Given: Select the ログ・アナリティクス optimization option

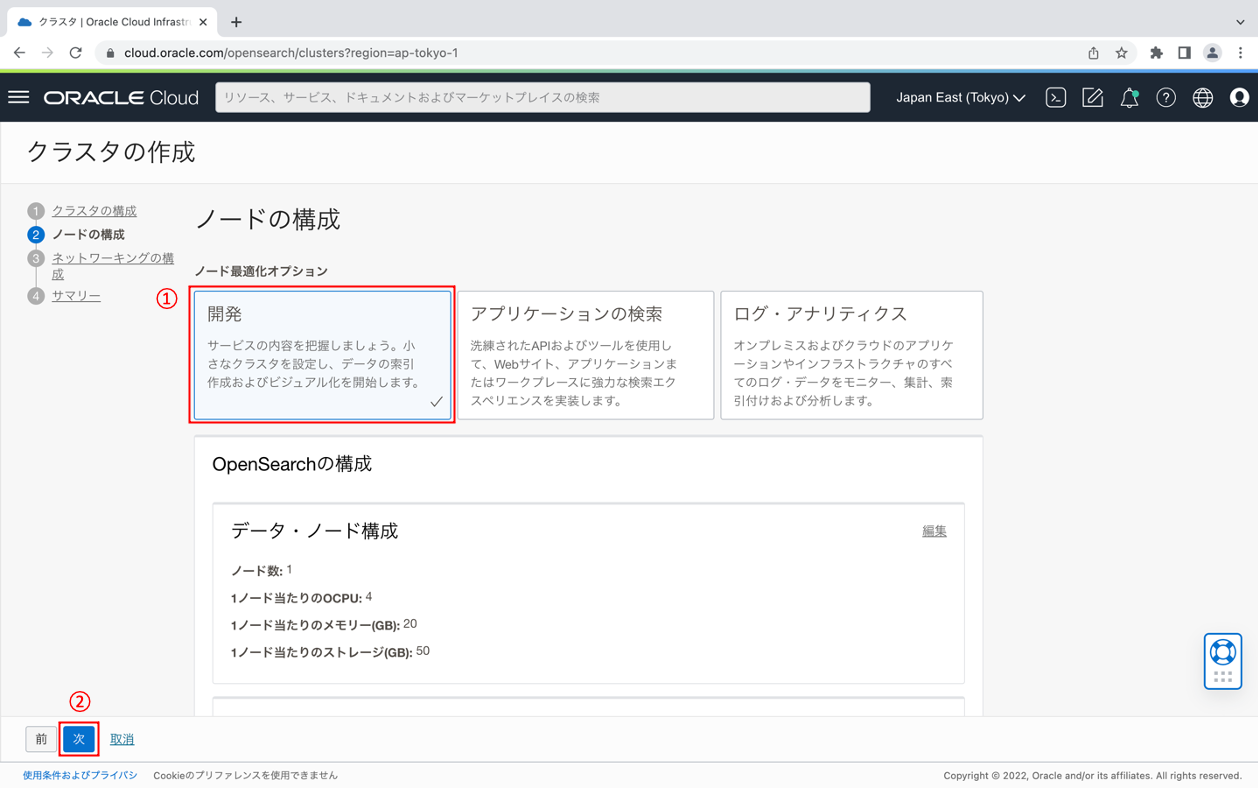Looking at the screenshot, I should (x=851, y=355).
